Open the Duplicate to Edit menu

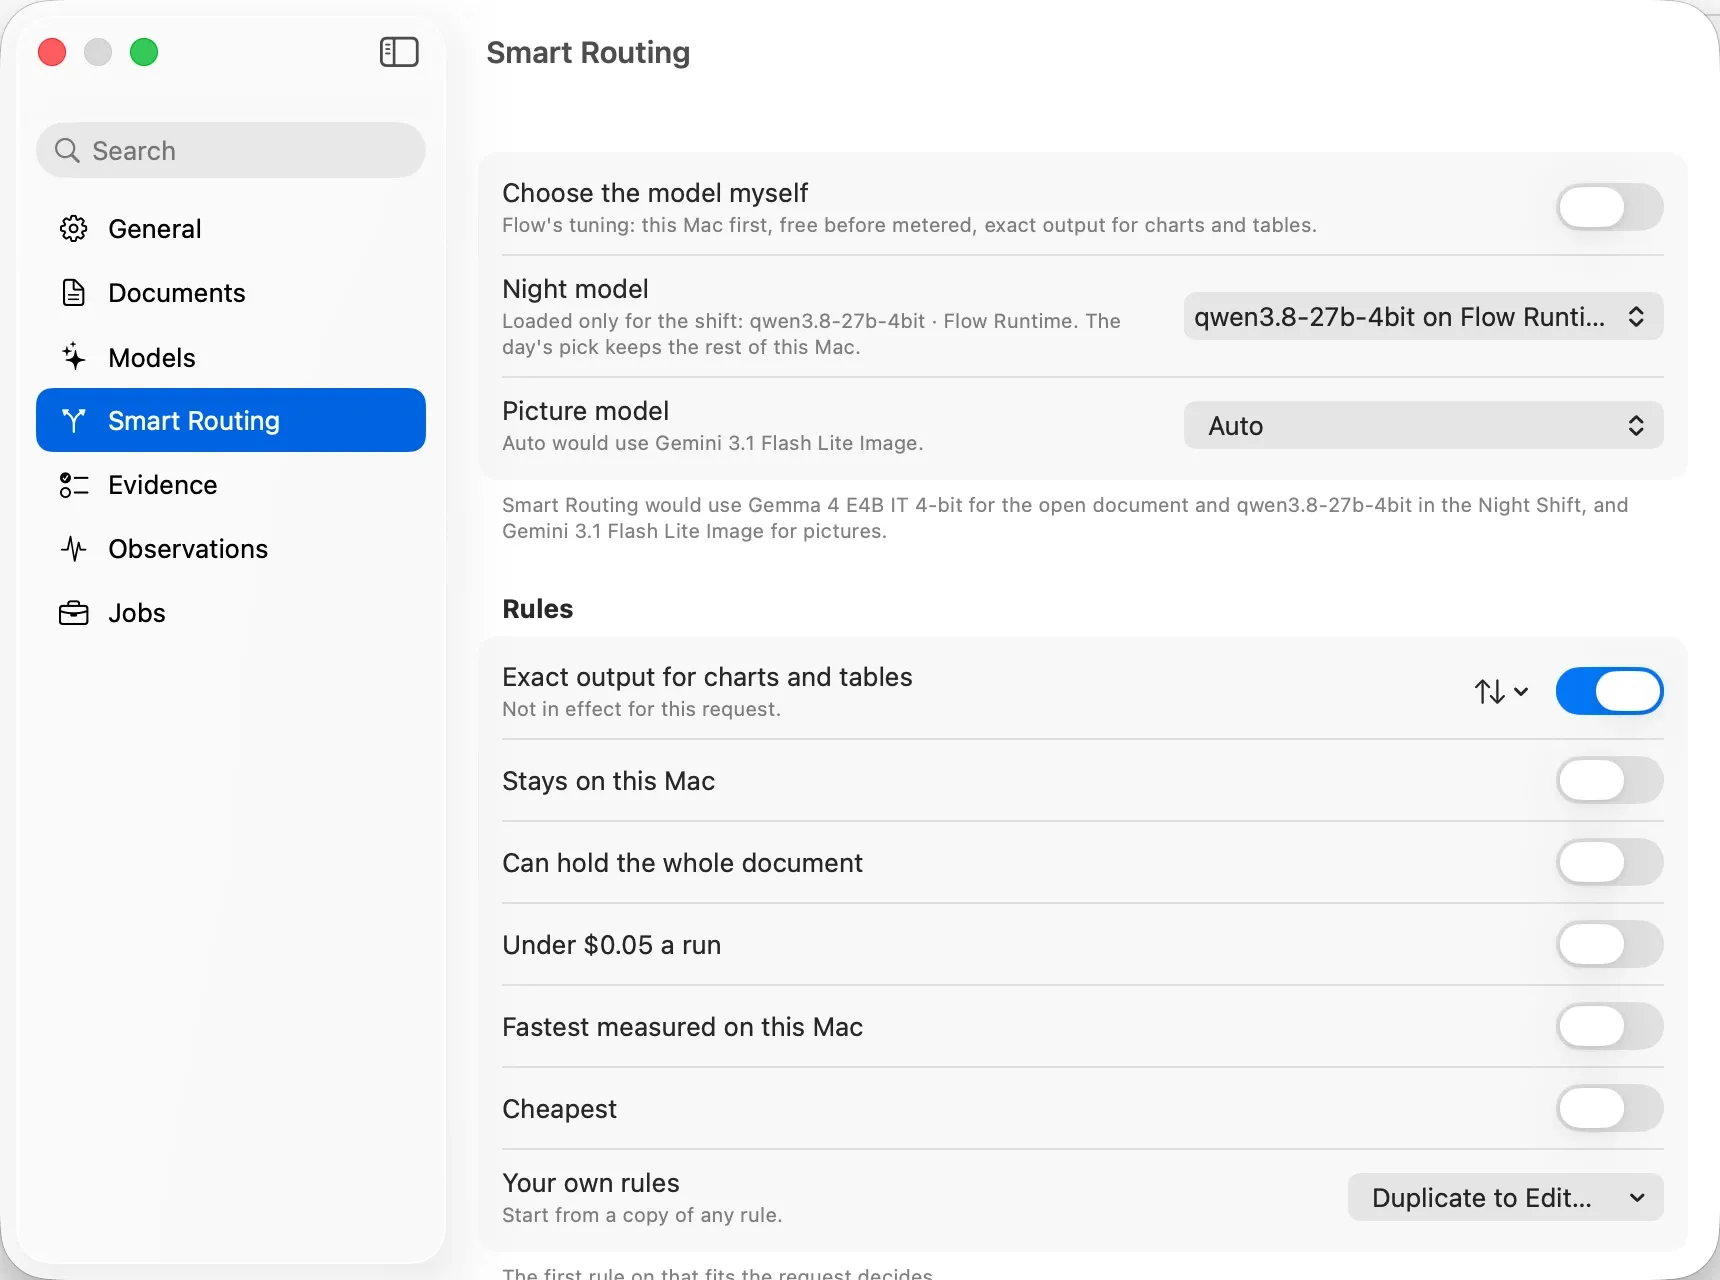click(x=1505, y=1198)
